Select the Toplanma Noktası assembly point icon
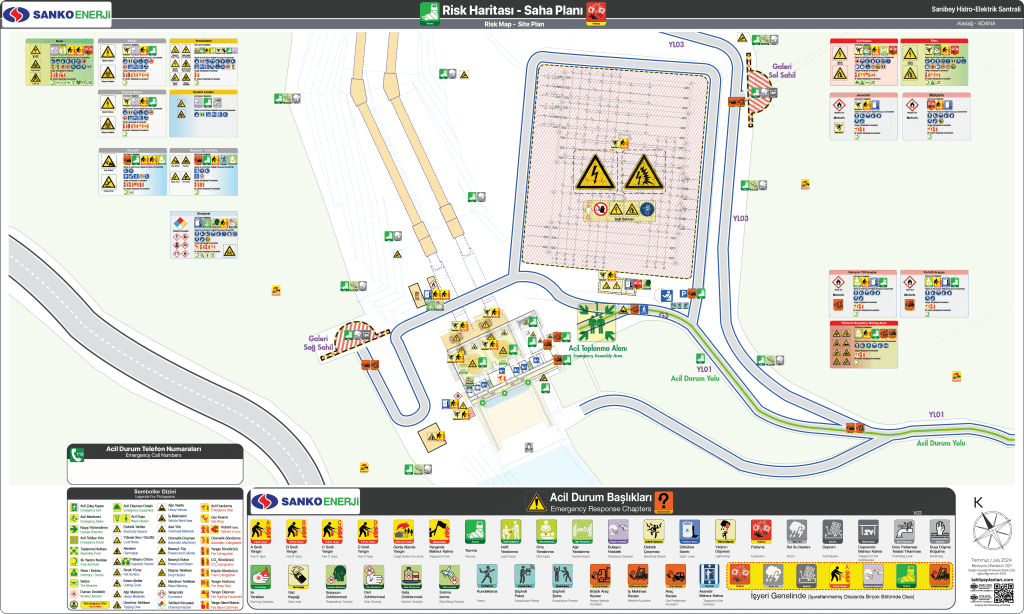Viewport: 1024px width, 614px height. click(72, 550)
